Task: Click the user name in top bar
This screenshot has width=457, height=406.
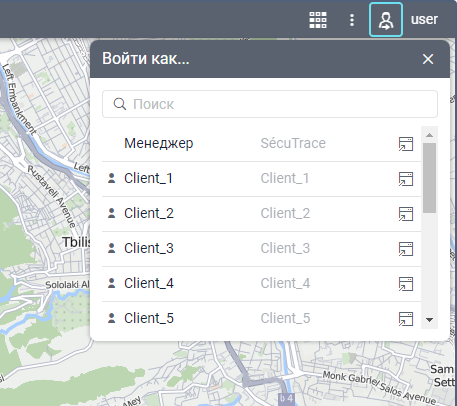Action: tap(424, 19)
